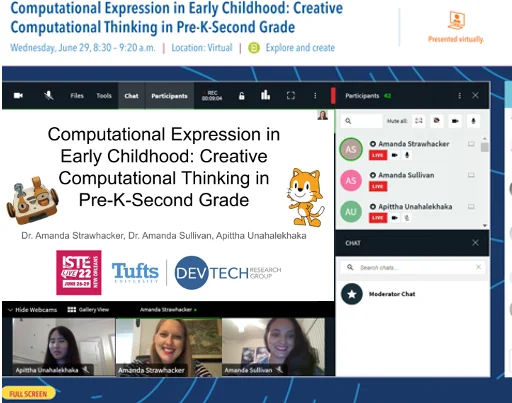Click the KIBO robot image

[x=32, y=201]
